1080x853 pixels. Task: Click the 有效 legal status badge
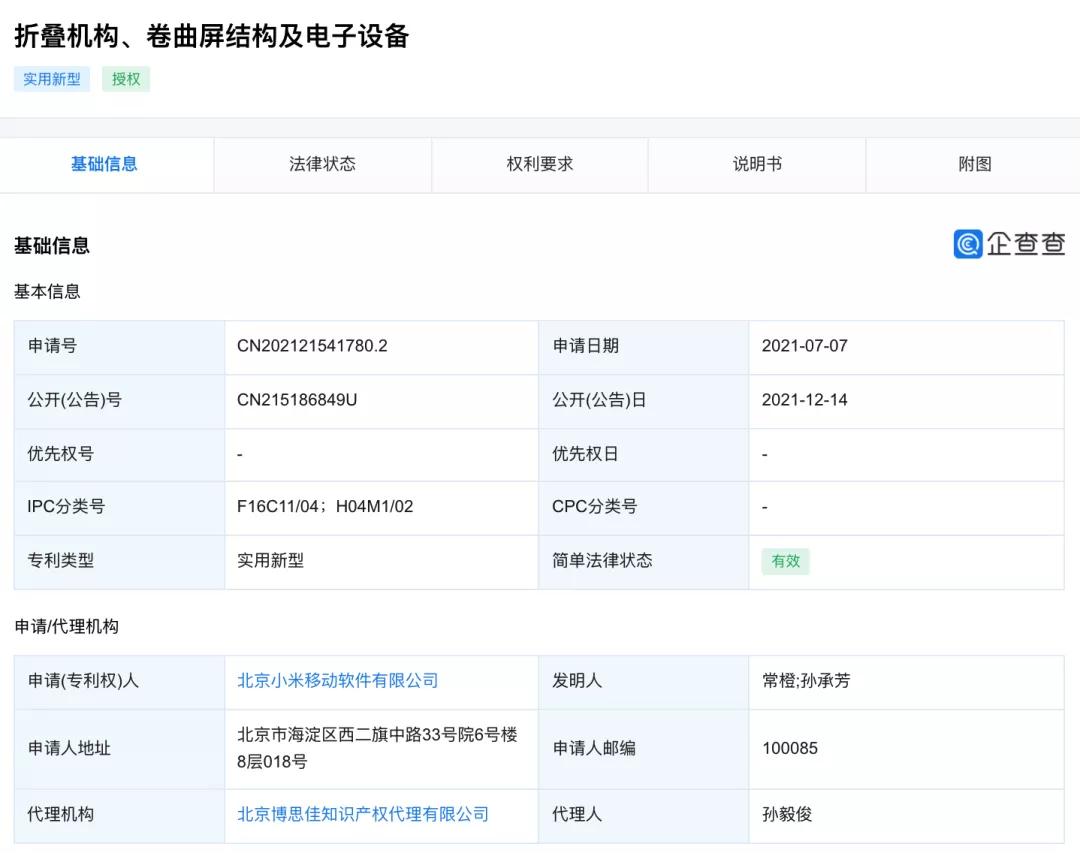(785, 561)
